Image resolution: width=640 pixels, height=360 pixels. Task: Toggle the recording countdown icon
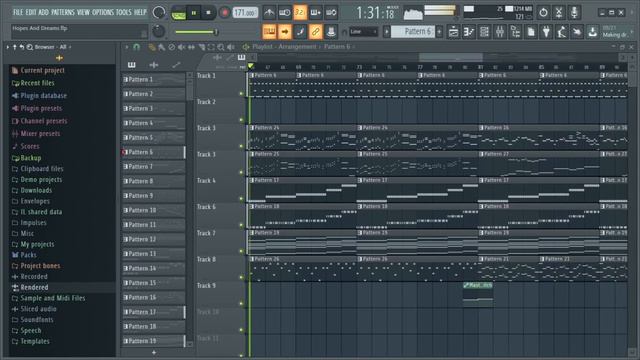coord(300,13)
